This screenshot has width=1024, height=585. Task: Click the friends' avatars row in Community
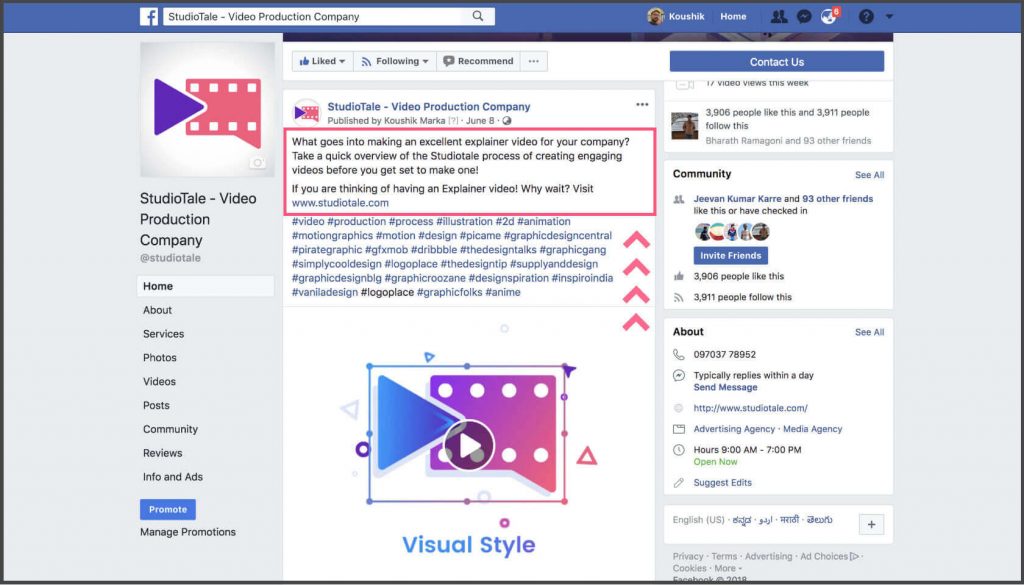tap(732, 231)
